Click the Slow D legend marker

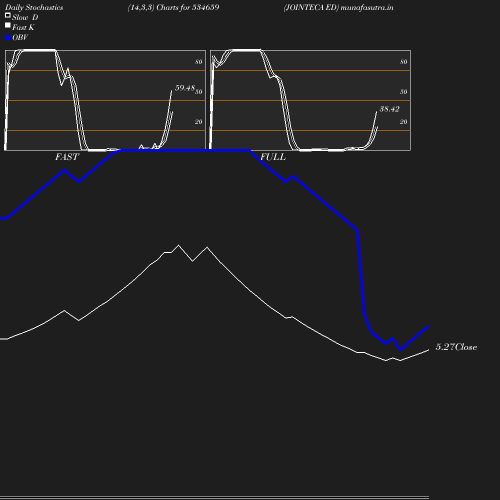click(8, 15)
